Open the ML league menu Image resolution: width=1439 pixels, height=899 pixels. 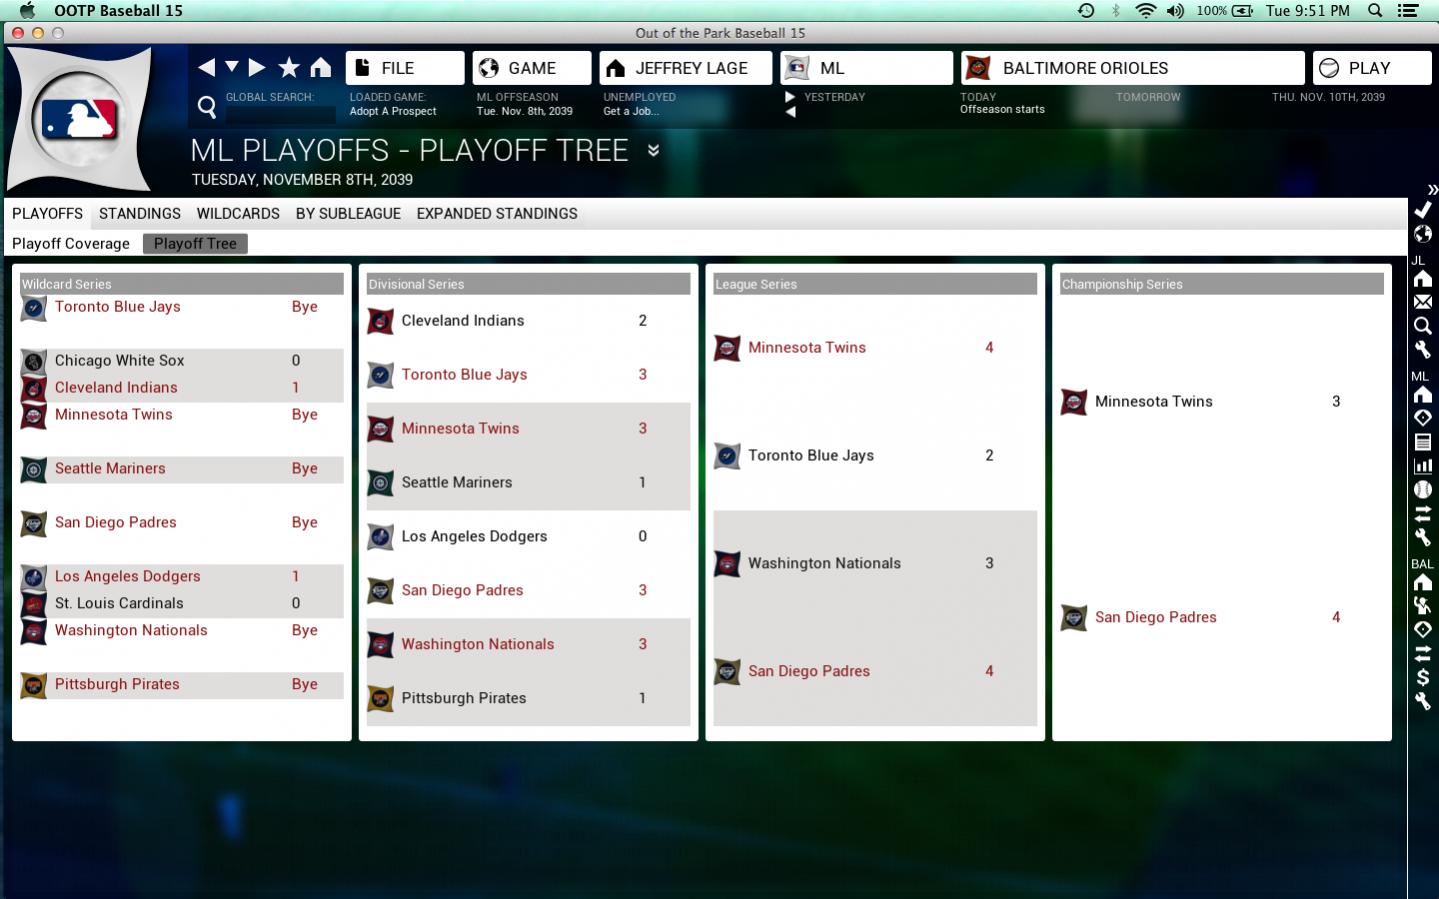point(867,68)
